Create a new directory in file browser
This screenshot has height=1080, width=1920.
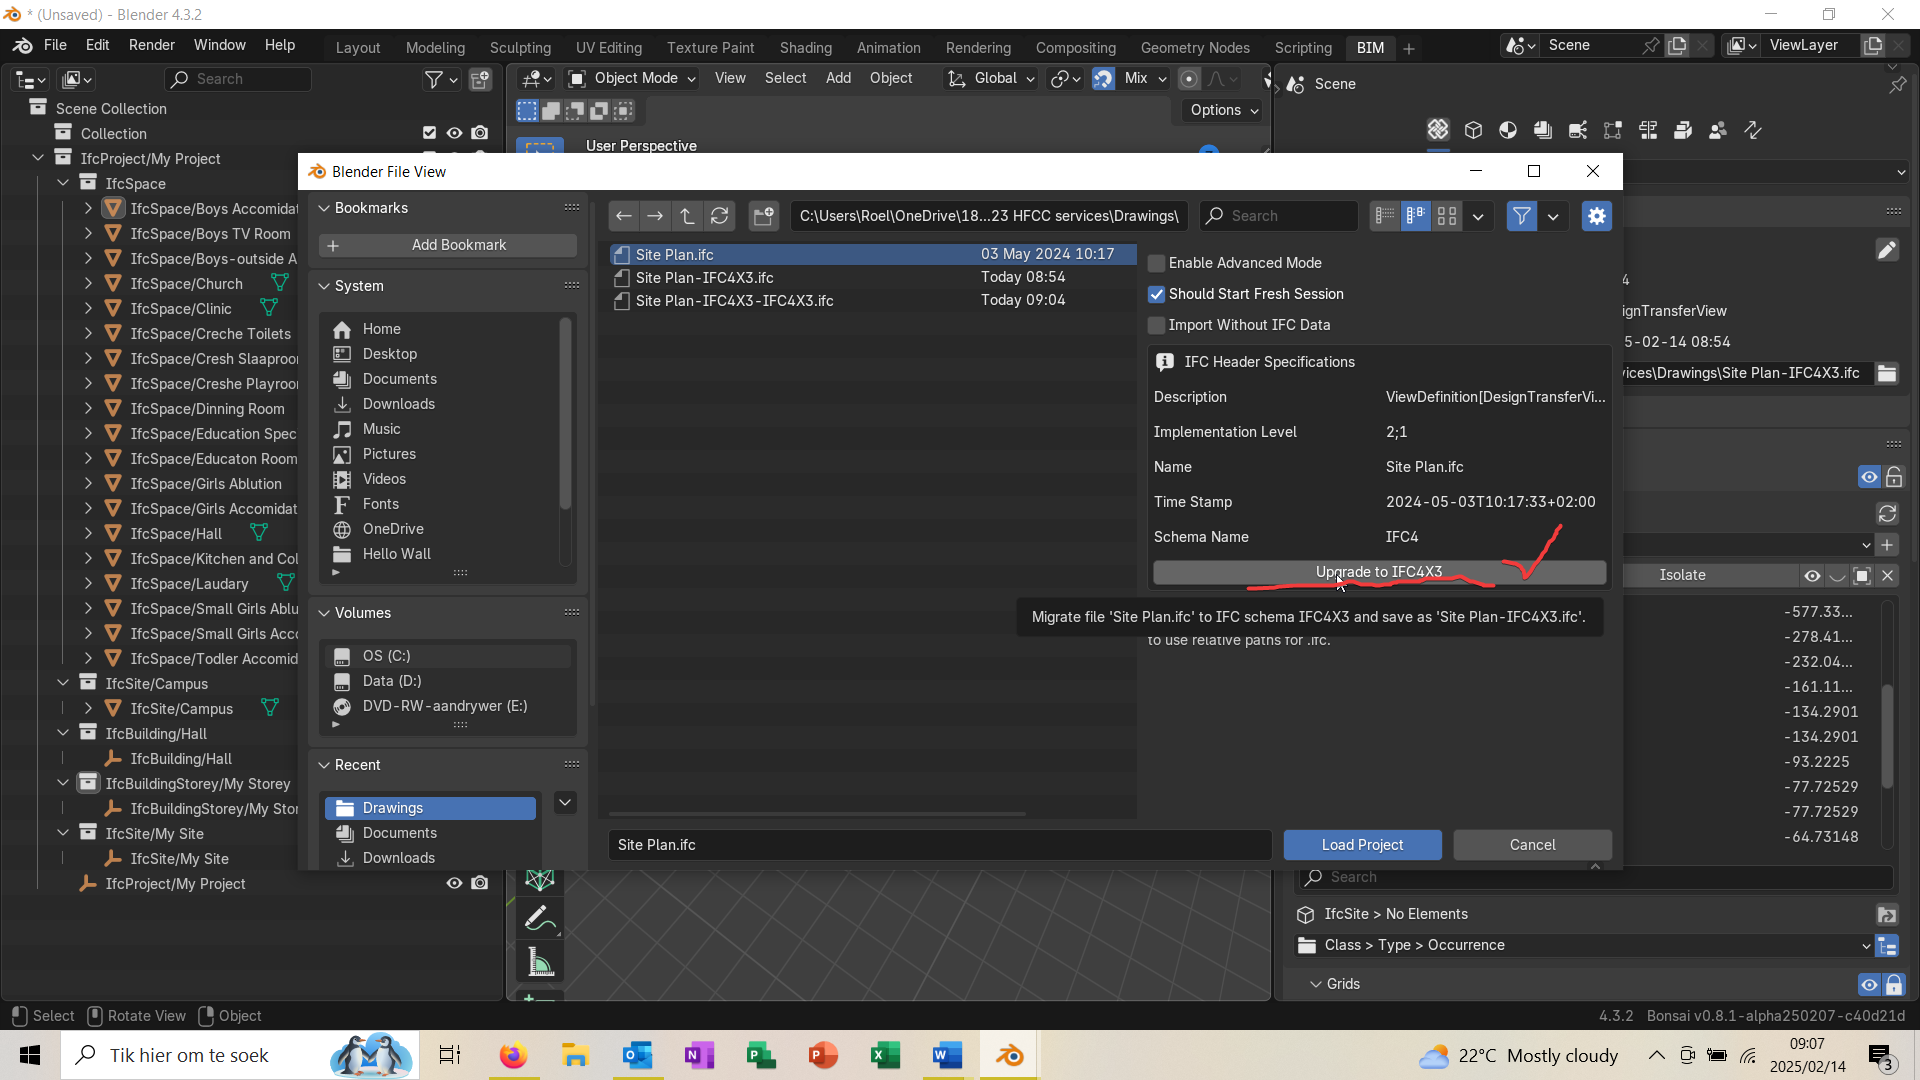(764, 216)
